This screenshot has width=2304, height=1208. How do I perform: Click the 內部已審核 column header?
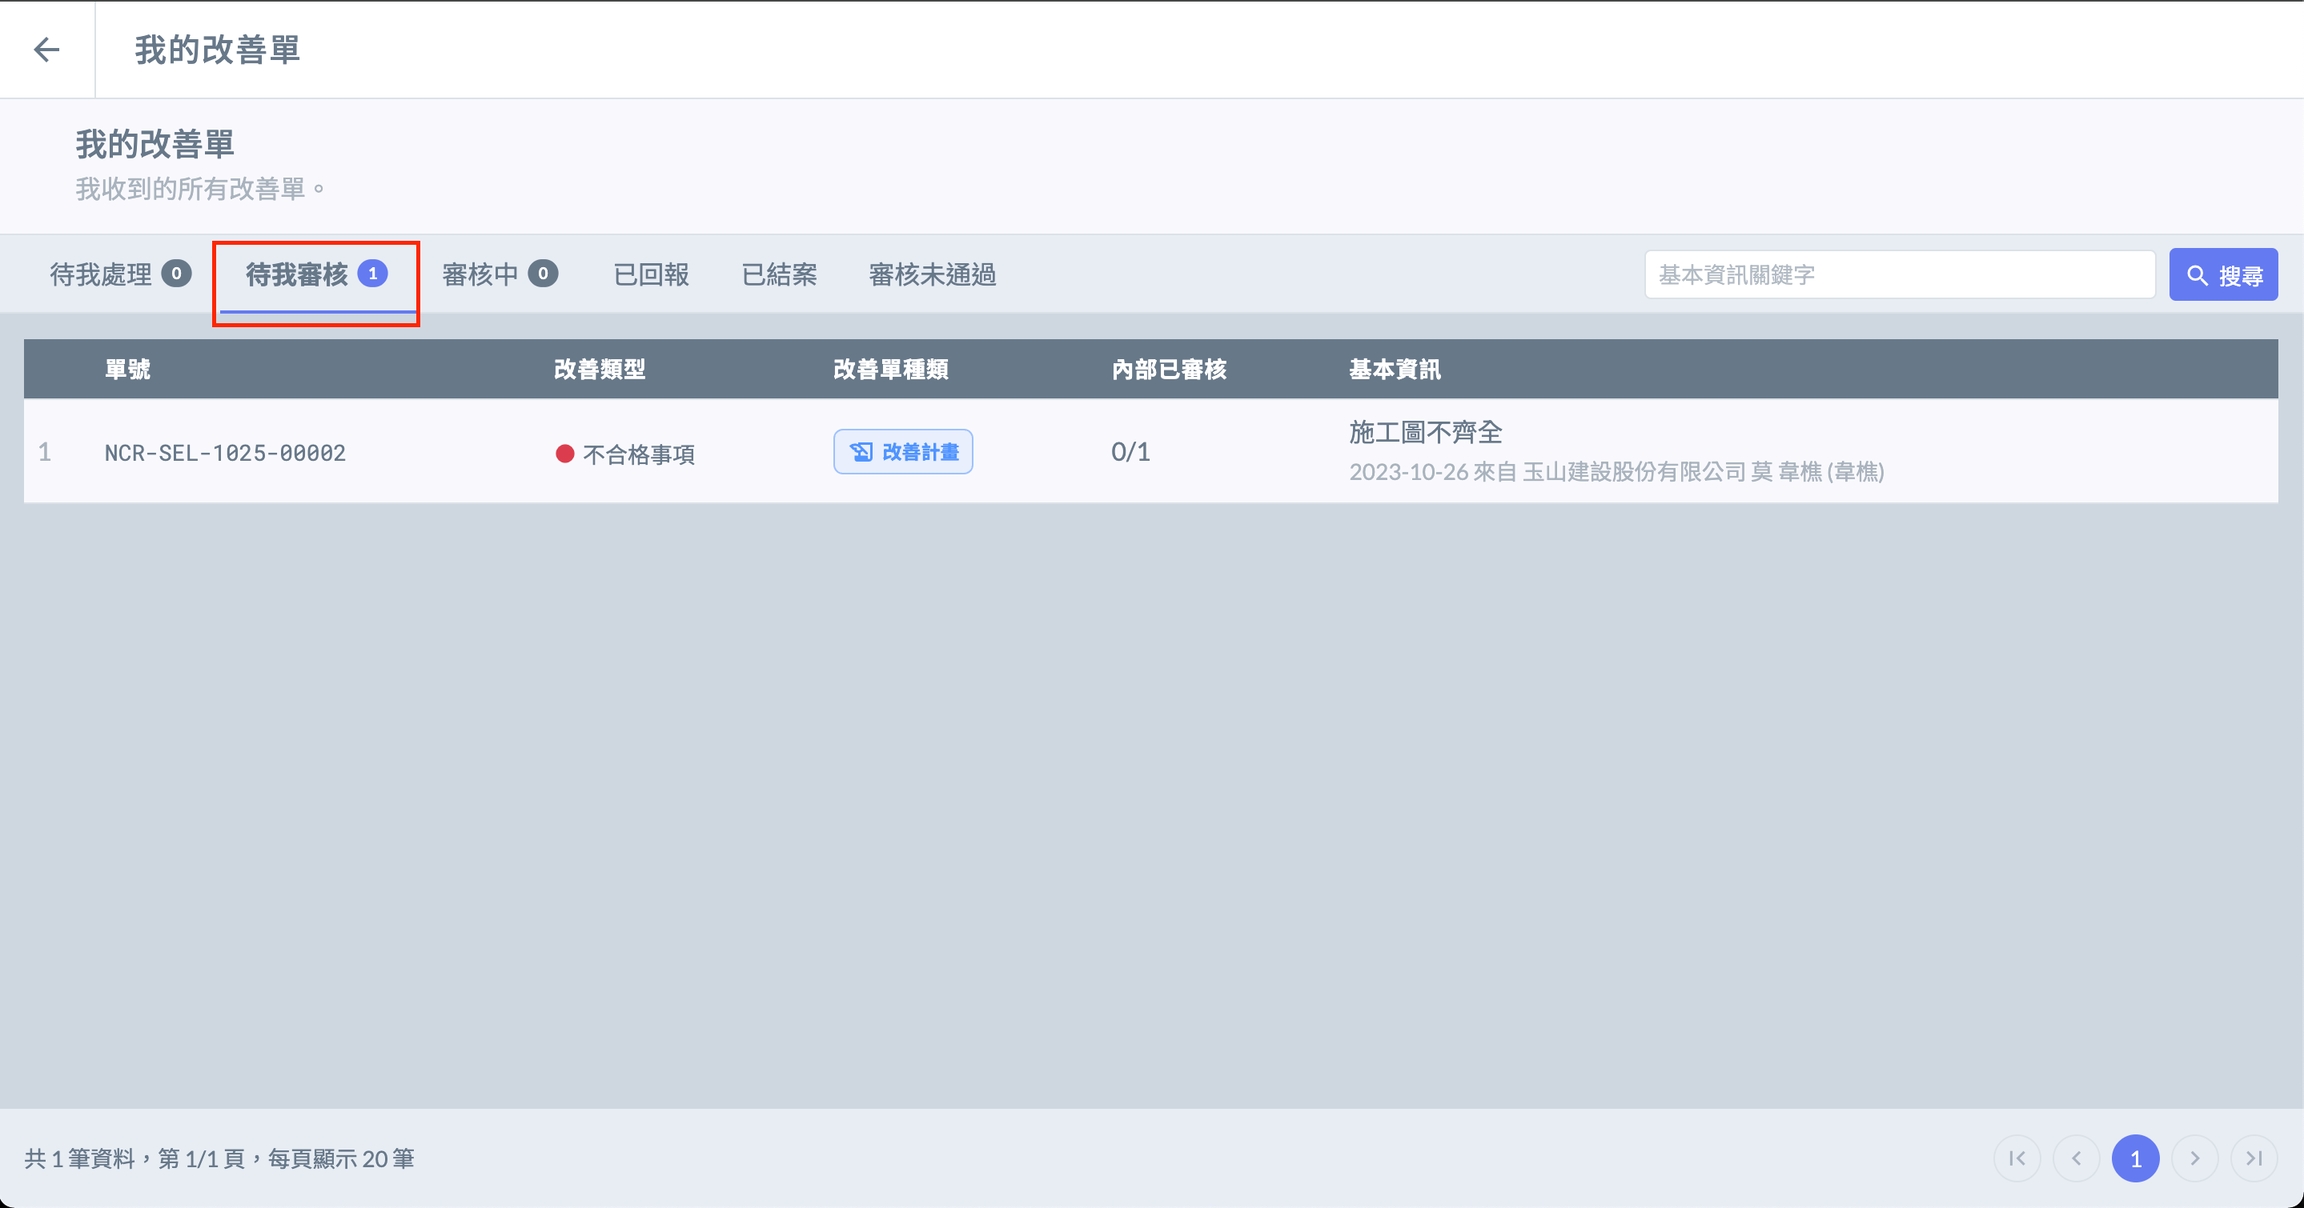pyautogui.click(x=1168, y=369)
